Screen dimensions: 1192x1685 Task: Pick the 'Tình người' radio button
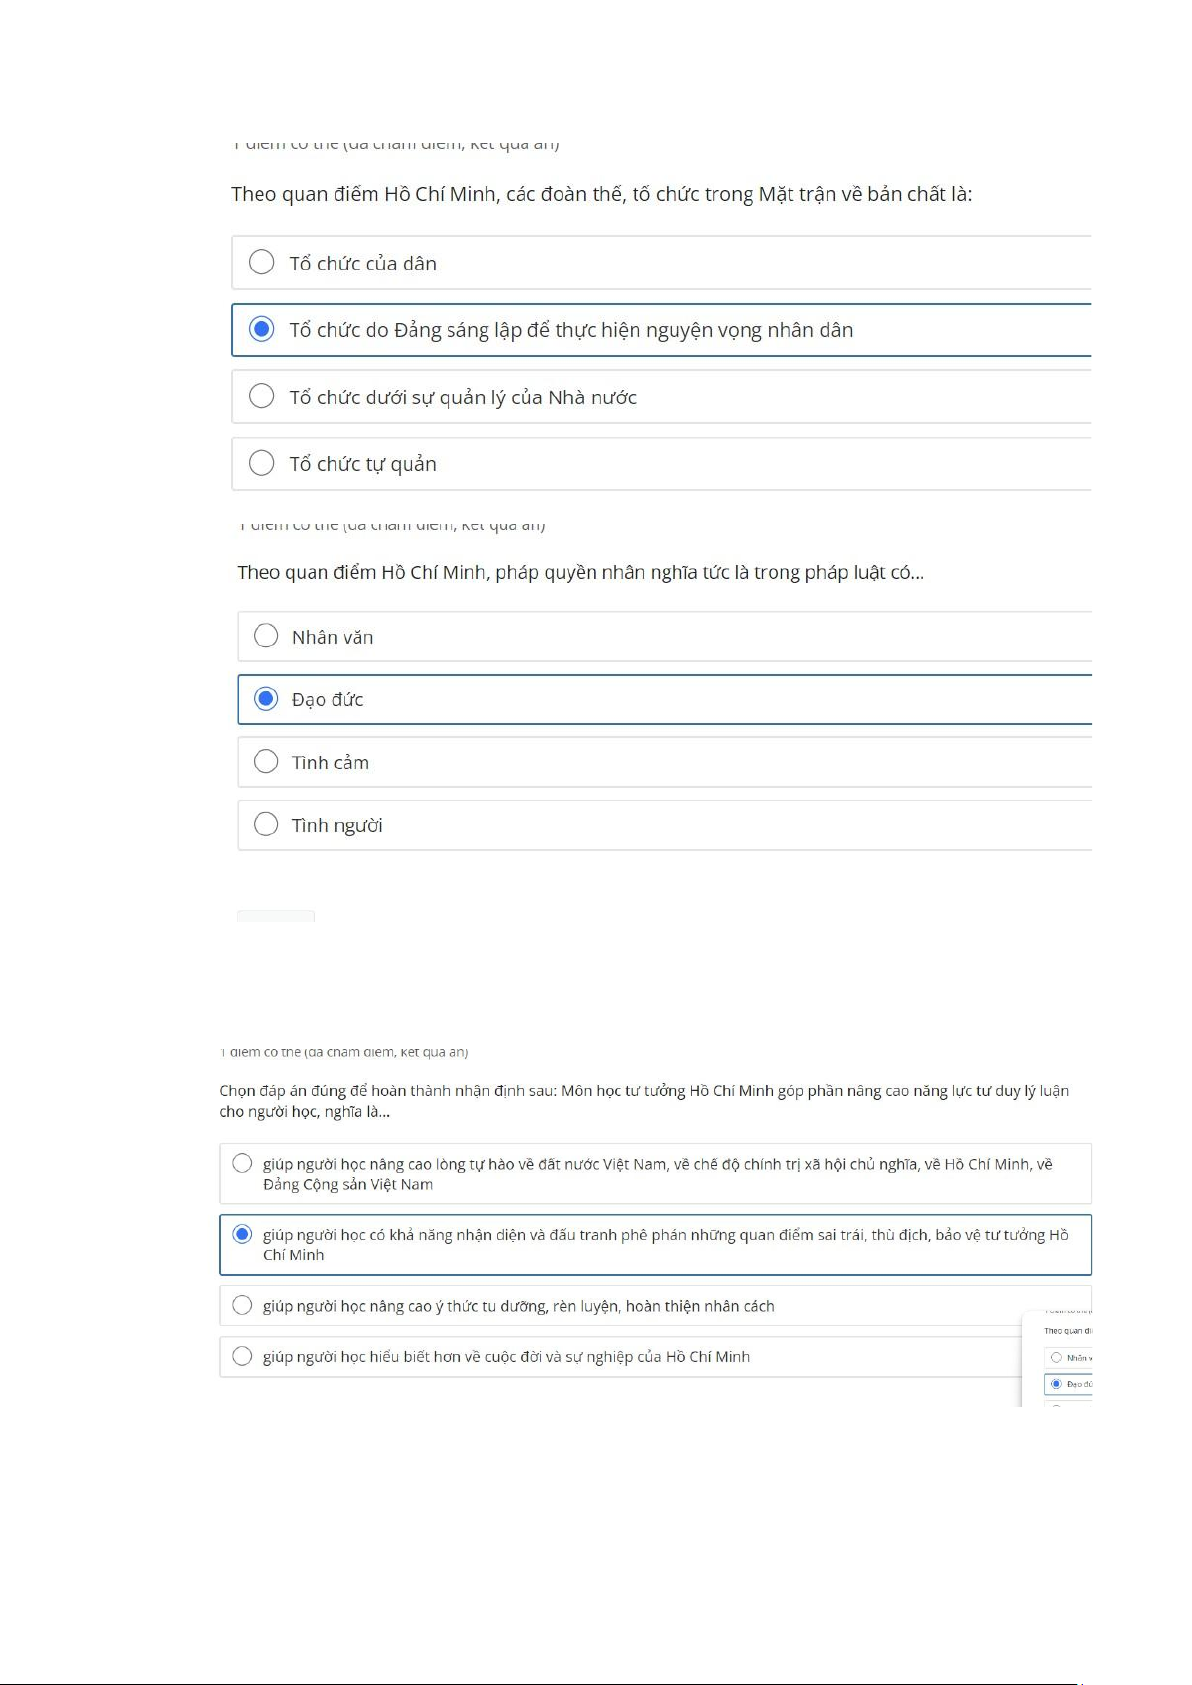(266, 825)
